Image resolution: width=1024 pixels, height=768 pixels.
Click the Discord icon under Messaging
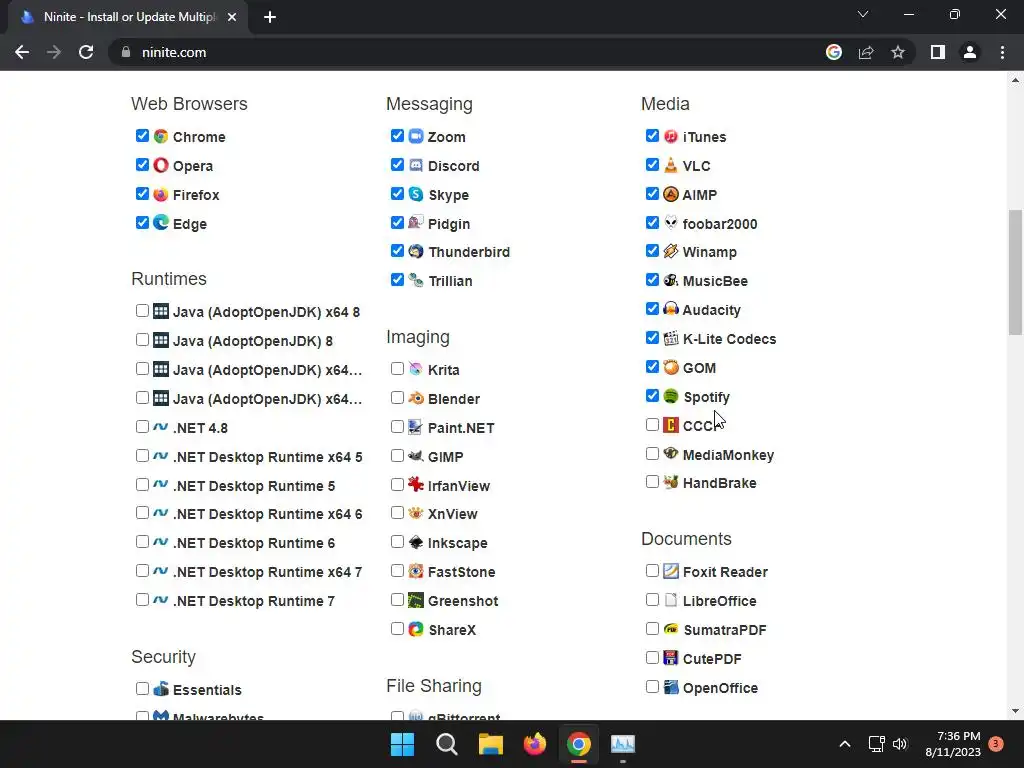pyautogui.click(x=416, y=165)
